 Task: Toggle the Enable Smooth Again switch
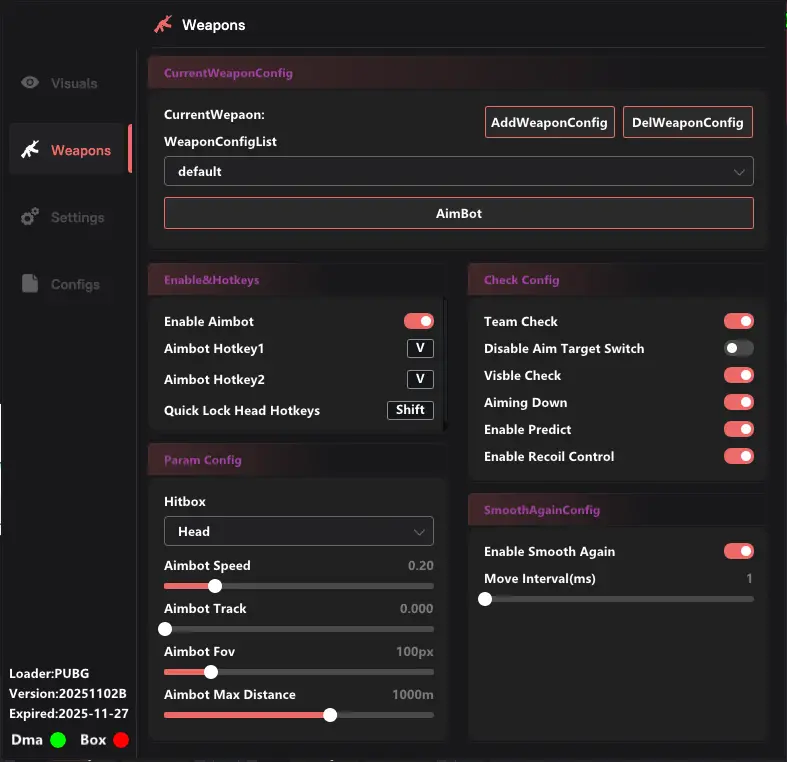pos(738,551)
